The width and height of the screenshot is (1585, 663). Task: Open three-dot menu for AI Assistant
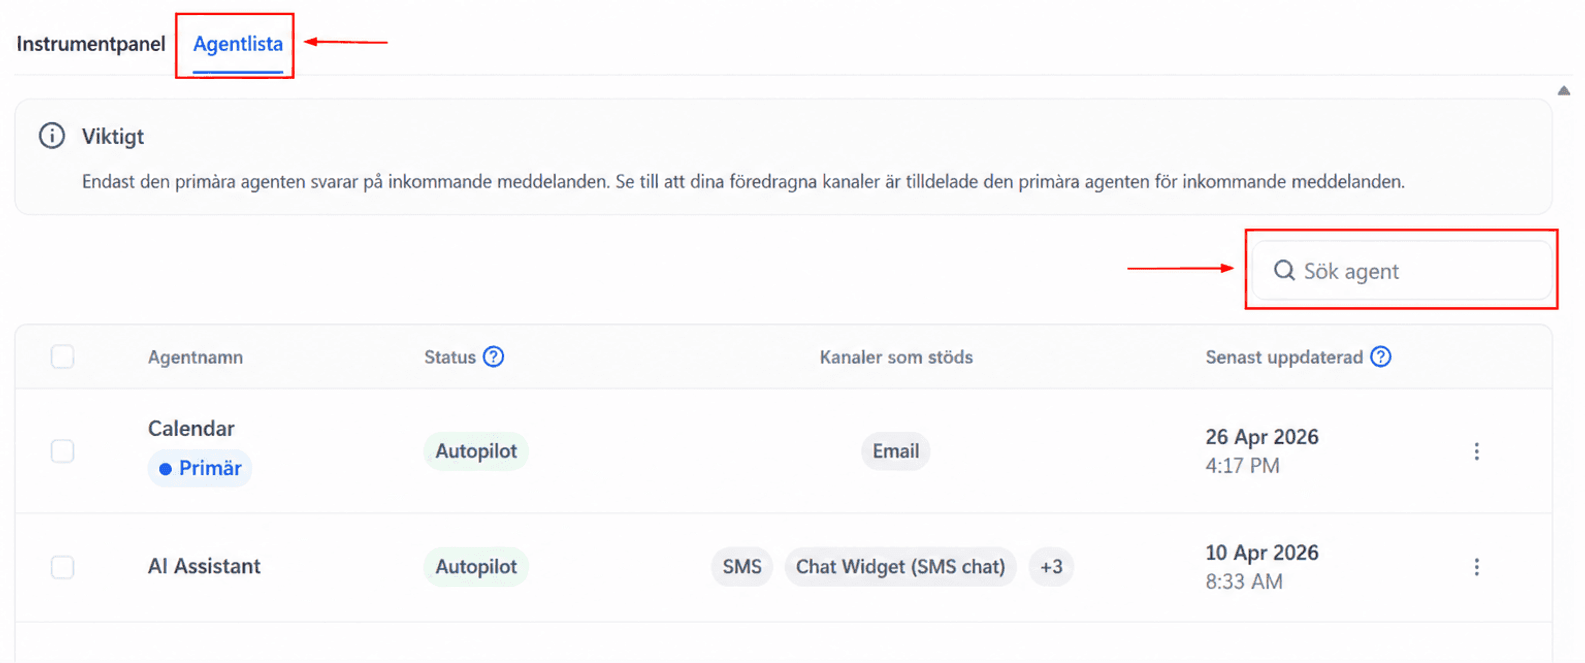point(1476,567)
